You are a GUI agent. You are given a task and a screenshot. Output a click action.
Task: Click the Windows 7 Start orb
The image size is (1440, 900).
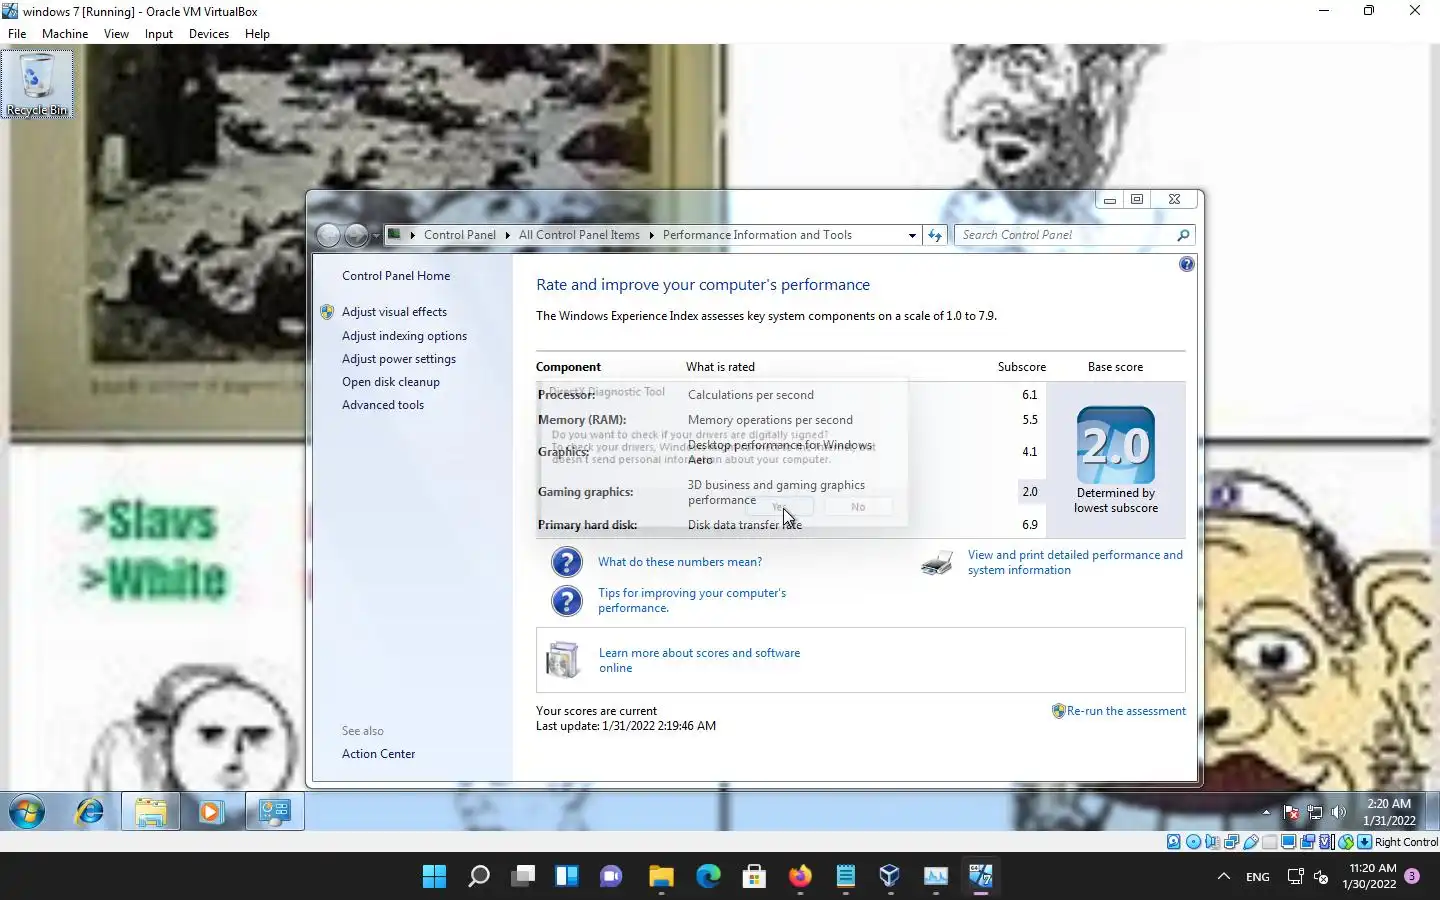coord(27,812)
